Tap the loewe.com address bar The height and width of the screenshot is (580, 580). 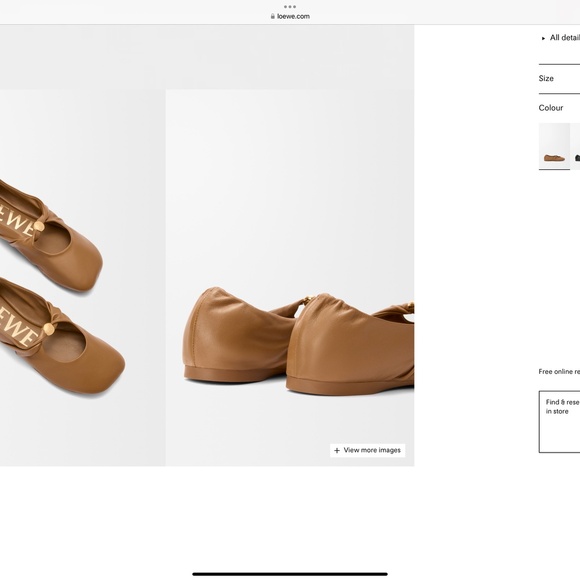pyautogui.click(x=290, y=16)
